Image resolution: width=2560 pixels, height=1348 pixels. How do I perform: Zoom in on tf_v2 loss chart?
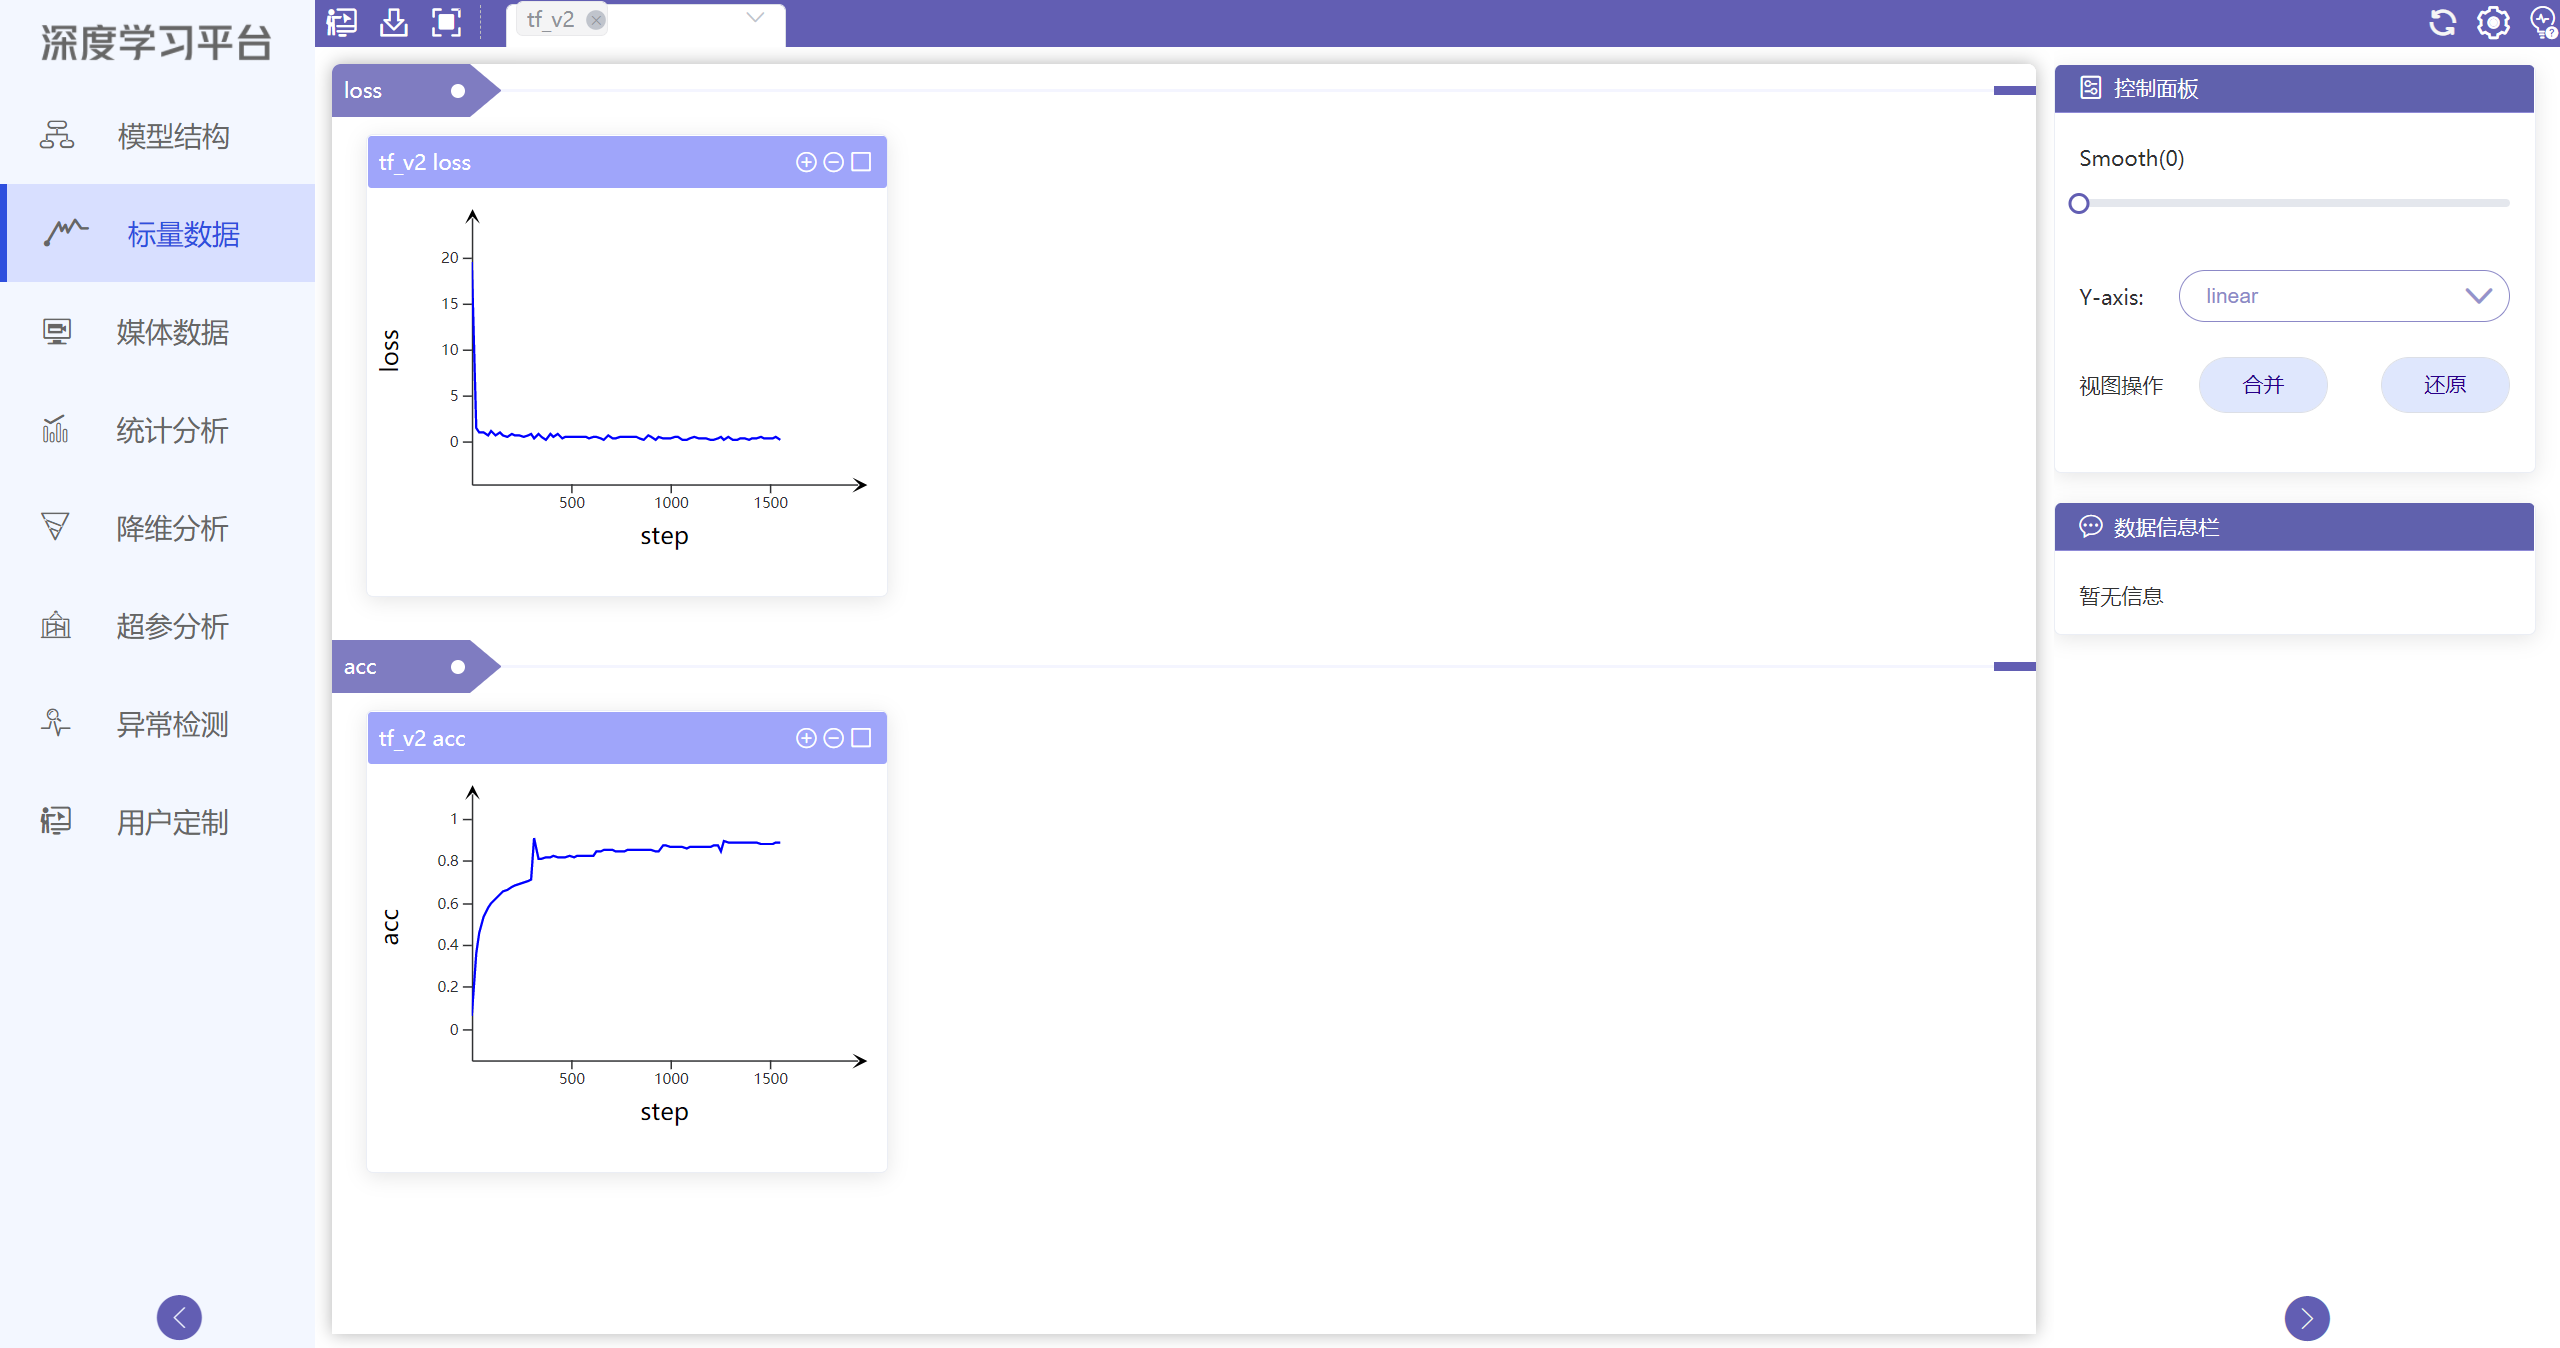pyautogui.click(x=806, y=162)
